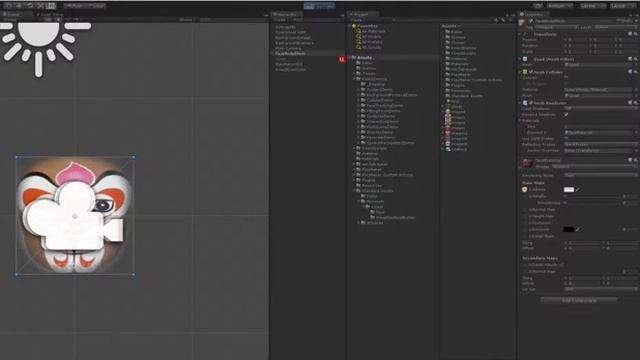Click the yellow Favorites star icon
This screenshot has width=640, height=360.
pyautogui.click(x=354, y=26)
